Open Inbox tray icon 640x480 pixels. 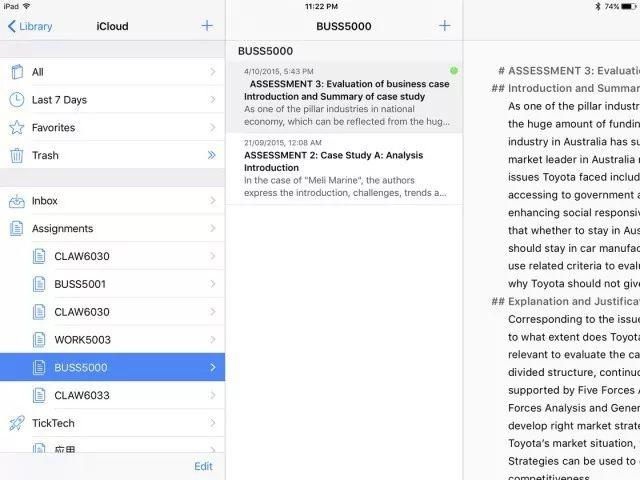17,201
